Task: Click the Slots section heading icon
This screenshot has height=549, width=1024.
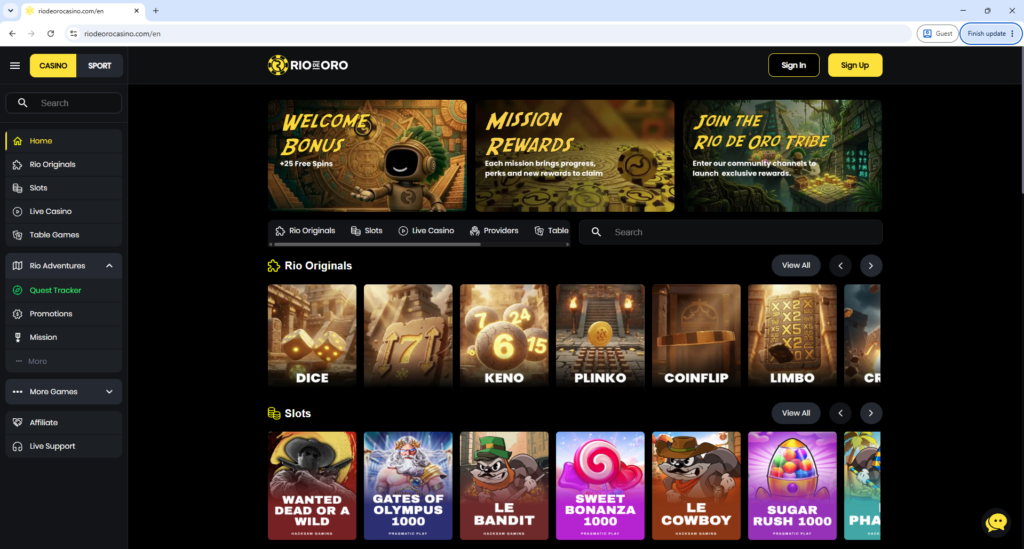Action: pyautogui.click(x=274, y=413)
